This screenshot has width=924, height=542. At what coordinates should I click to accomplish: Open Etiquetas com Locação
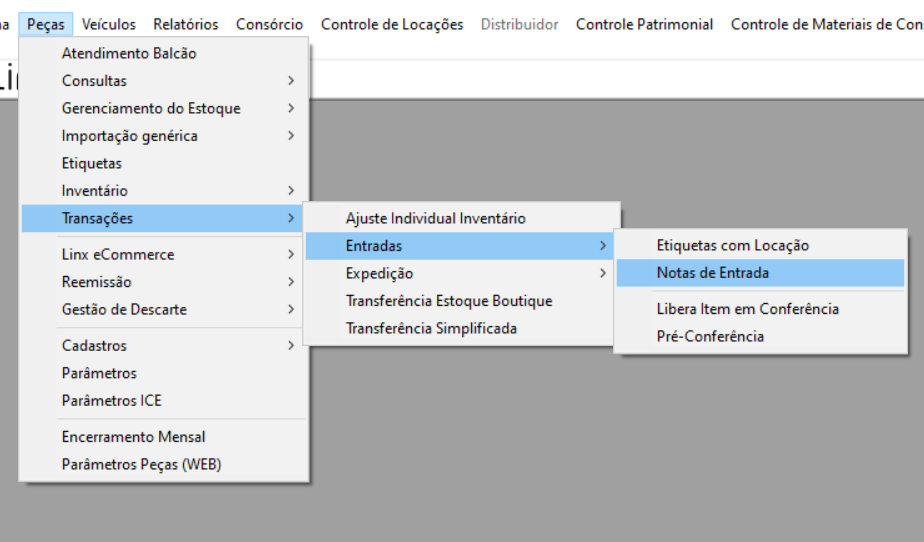pos(733,246)
